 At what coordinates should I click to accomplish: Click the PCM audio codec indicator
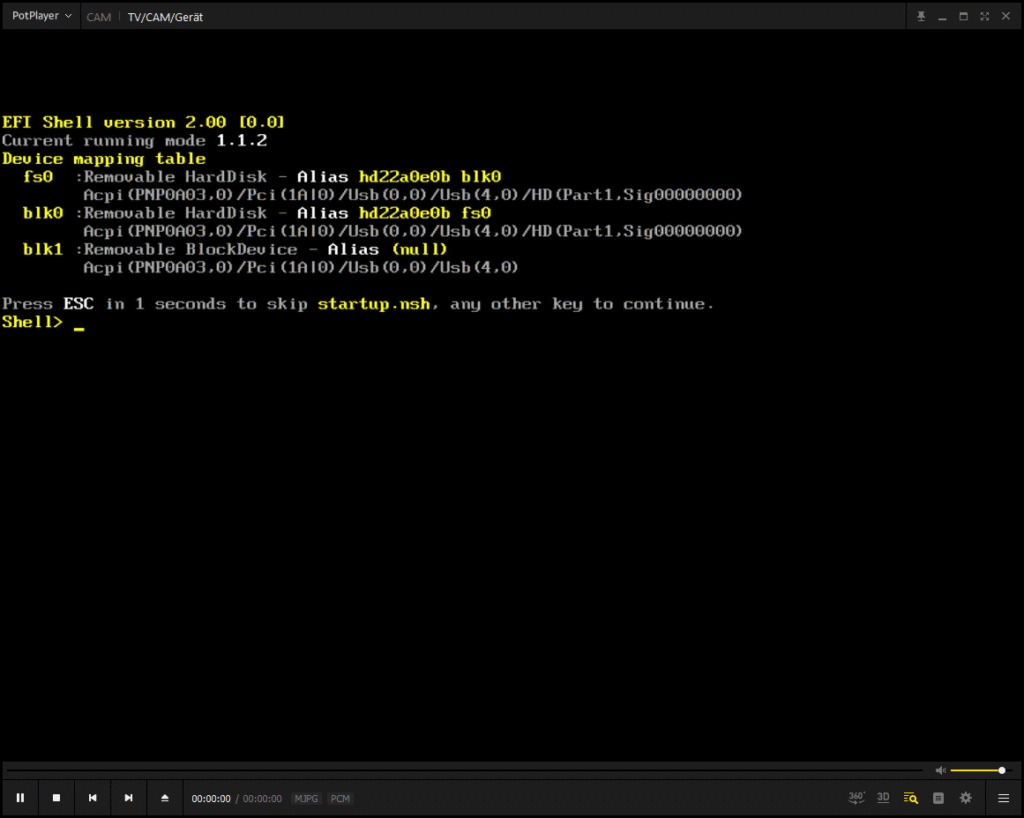[x=340, y=799]
